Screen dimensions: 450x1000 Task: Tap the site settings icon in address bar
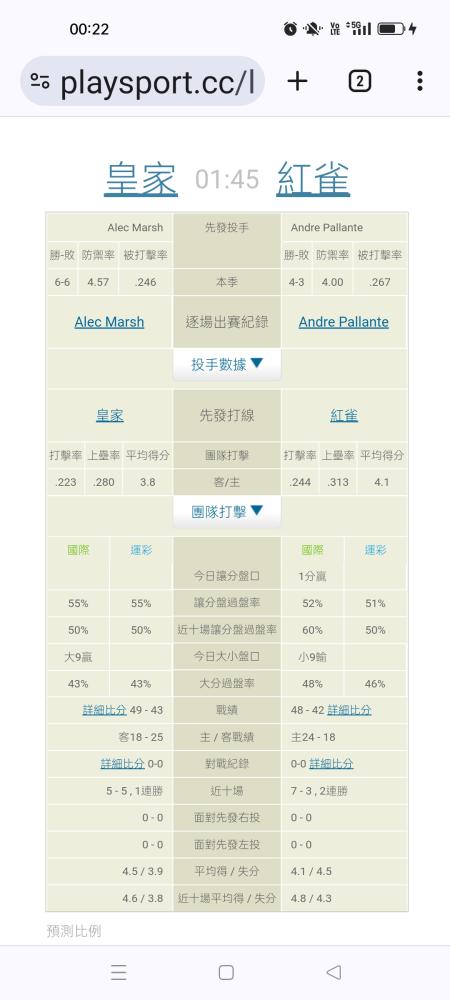point(40,81)
